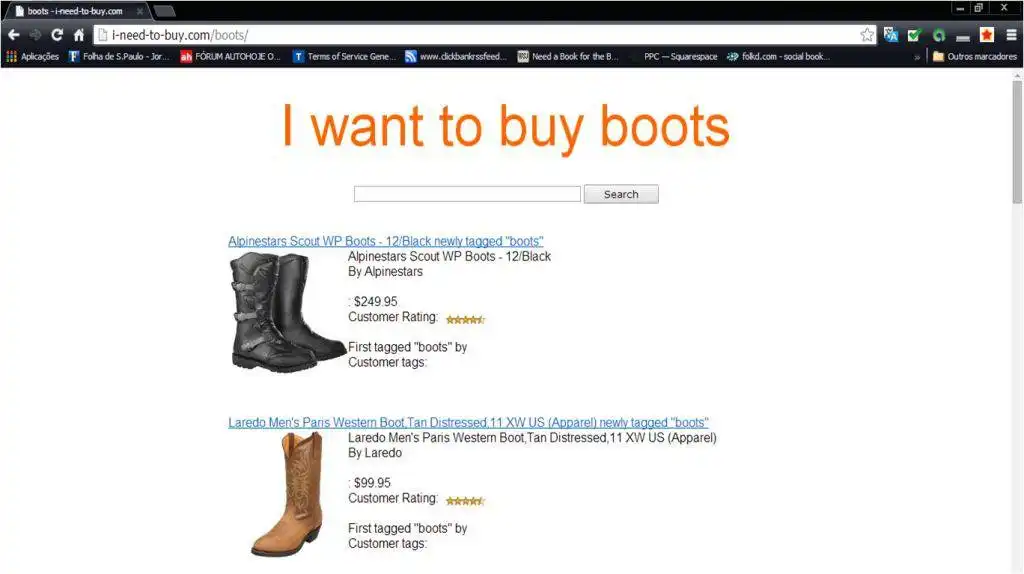The height and width of the screenshot is (574, 1024).
Task: Click the tan Laredo boot image
Action: [288, 494]
